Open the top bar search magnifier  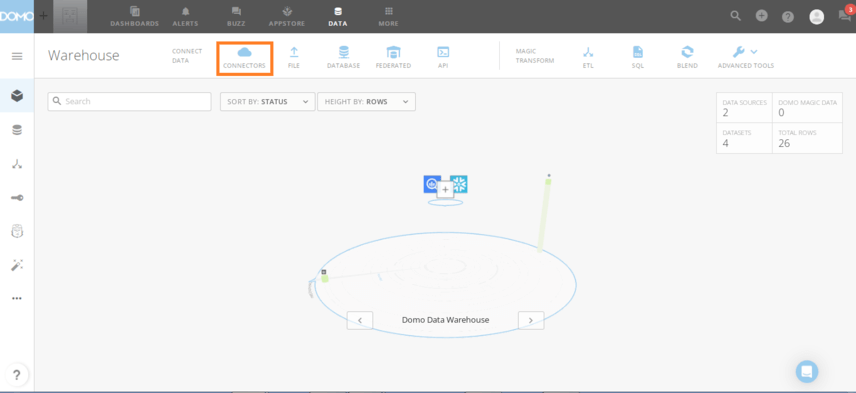coord(735,16)
